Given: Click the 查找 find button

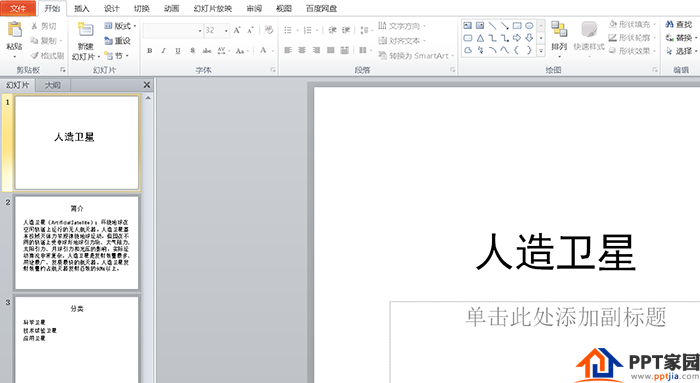Looking at the screenshot, I should 679,24.
